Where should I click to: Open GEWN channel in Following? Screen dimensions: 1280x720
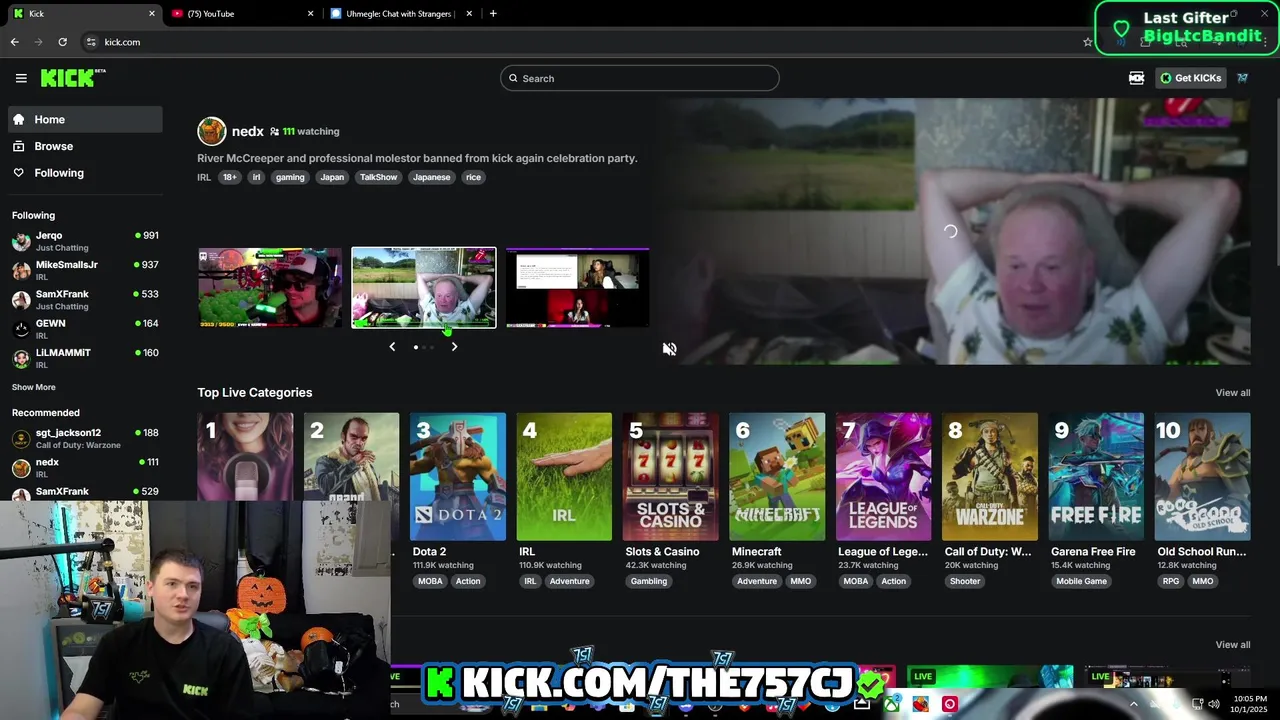click(85, 329)
